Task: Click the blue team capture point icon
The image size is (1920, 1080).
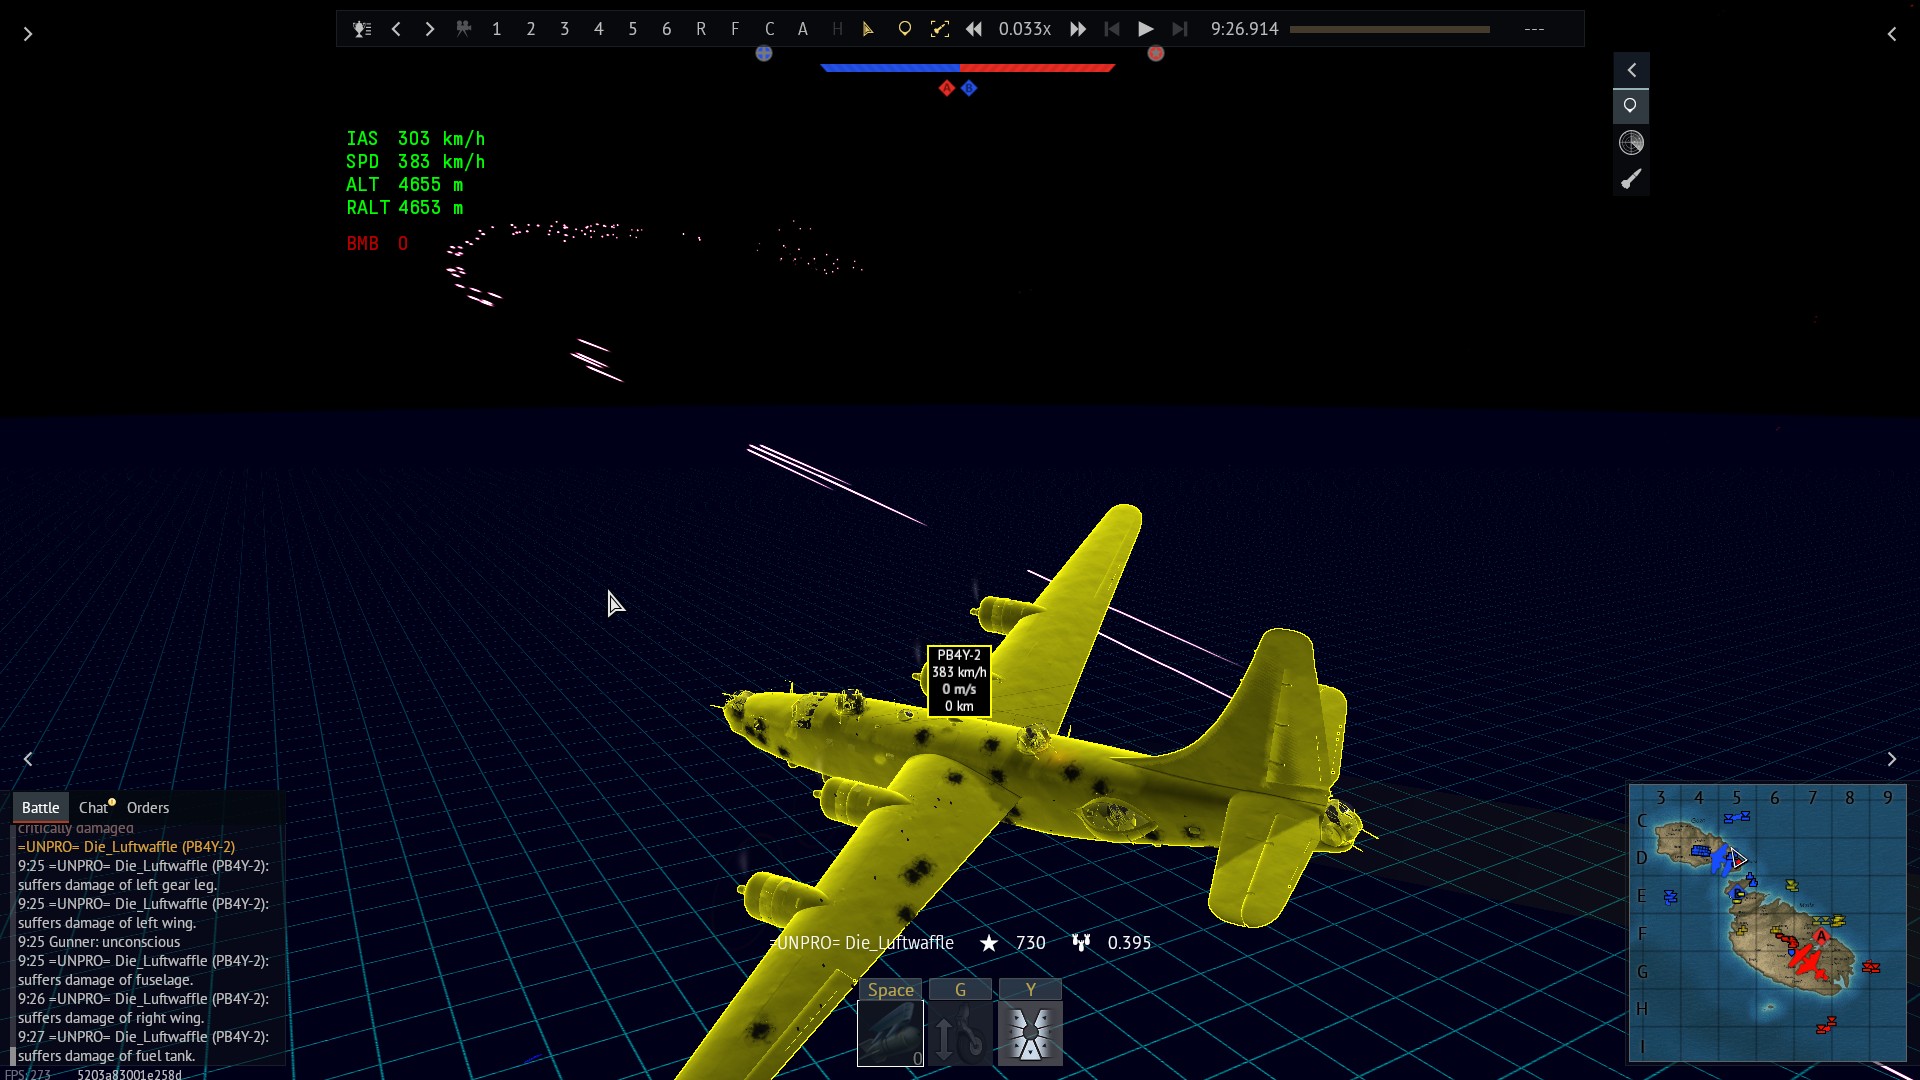Action: [764, 54]
